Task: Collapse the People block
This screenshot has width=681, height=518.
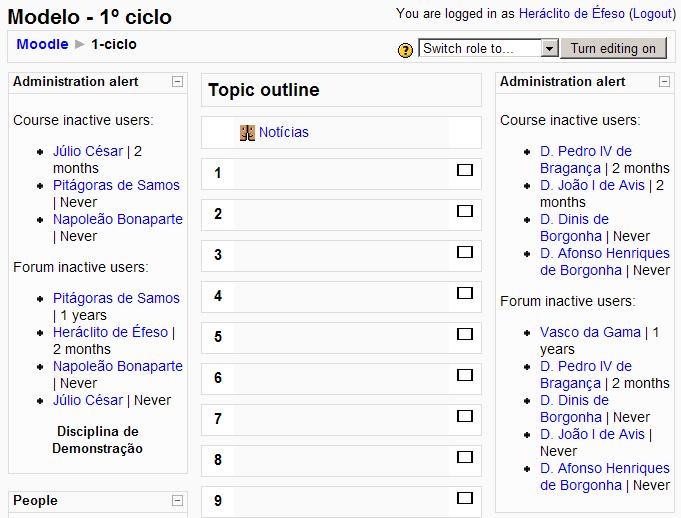Action: (x=177, y=500)
